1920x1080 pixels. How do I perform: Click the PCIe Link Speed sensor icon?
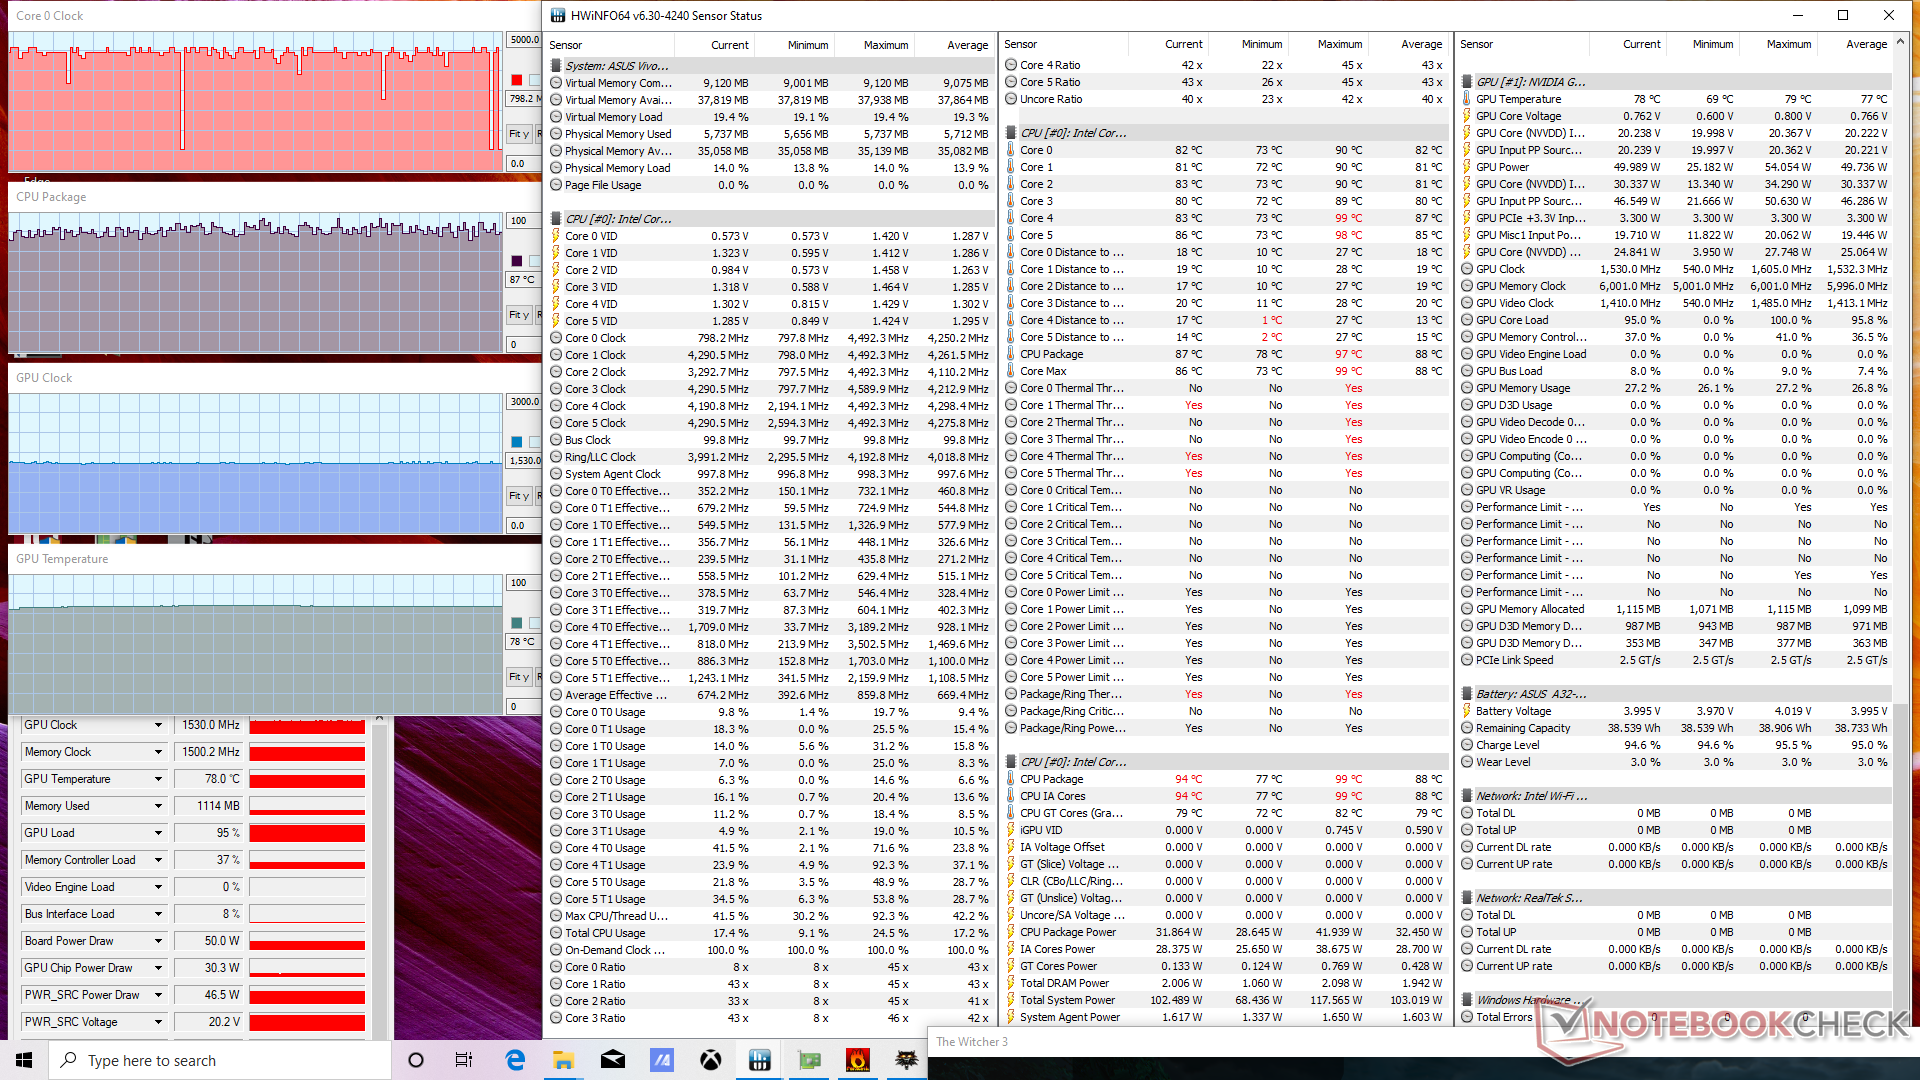(1467, 660)
